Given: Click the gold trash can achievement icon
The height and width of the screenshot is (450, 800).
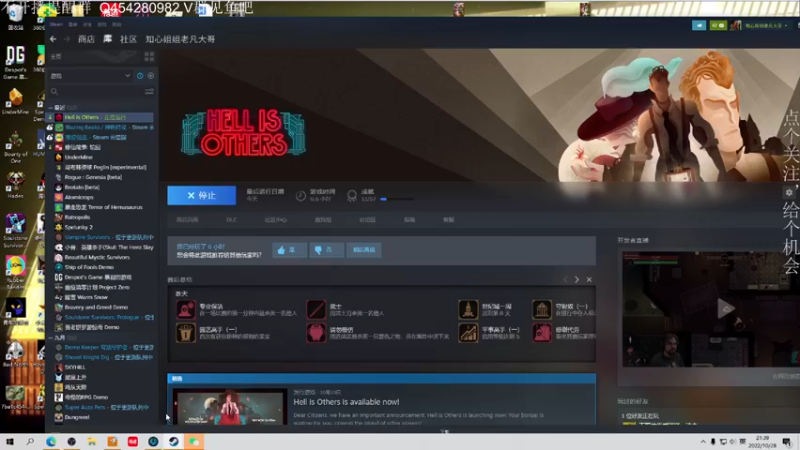Looking at the screenshot, I should click(186, 333).
